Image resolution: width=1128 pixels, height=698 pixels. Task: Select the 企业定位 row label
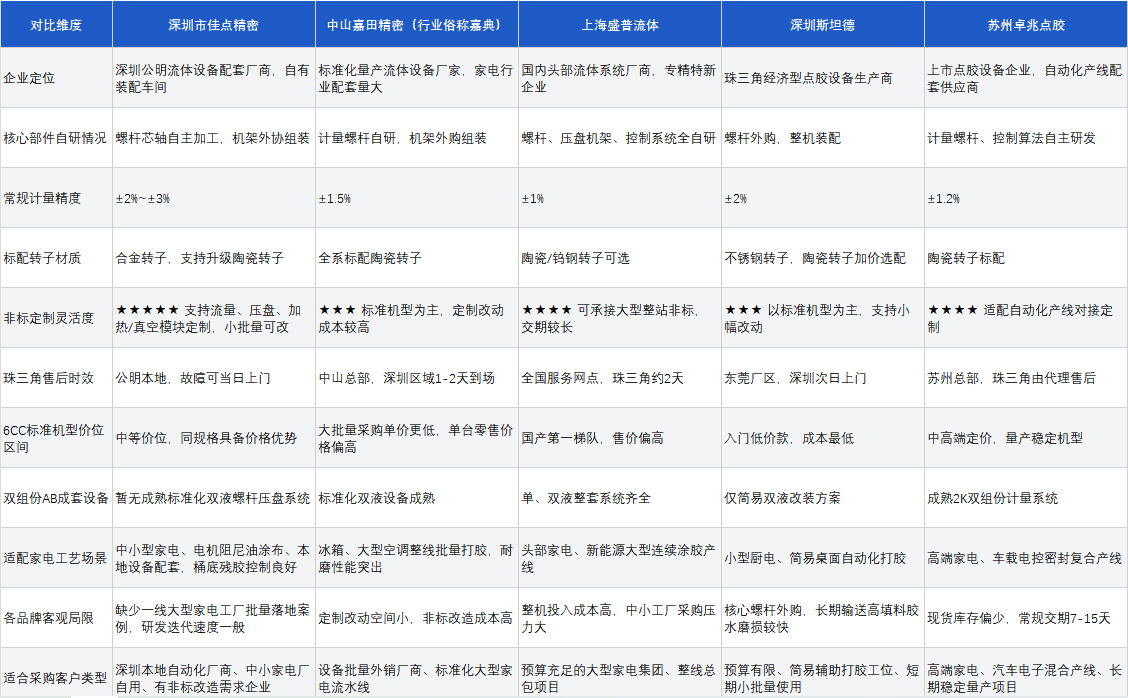click(56, 78)
